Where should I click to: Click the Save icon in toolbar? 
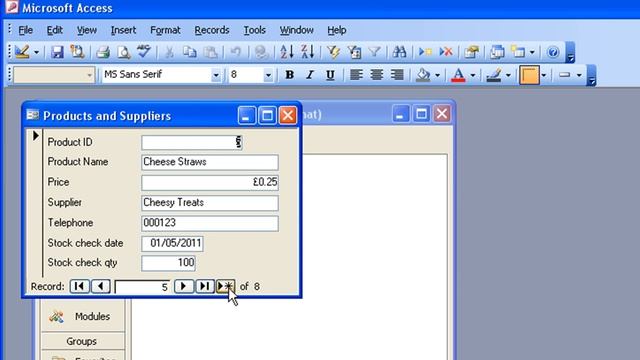pos(57,52)
